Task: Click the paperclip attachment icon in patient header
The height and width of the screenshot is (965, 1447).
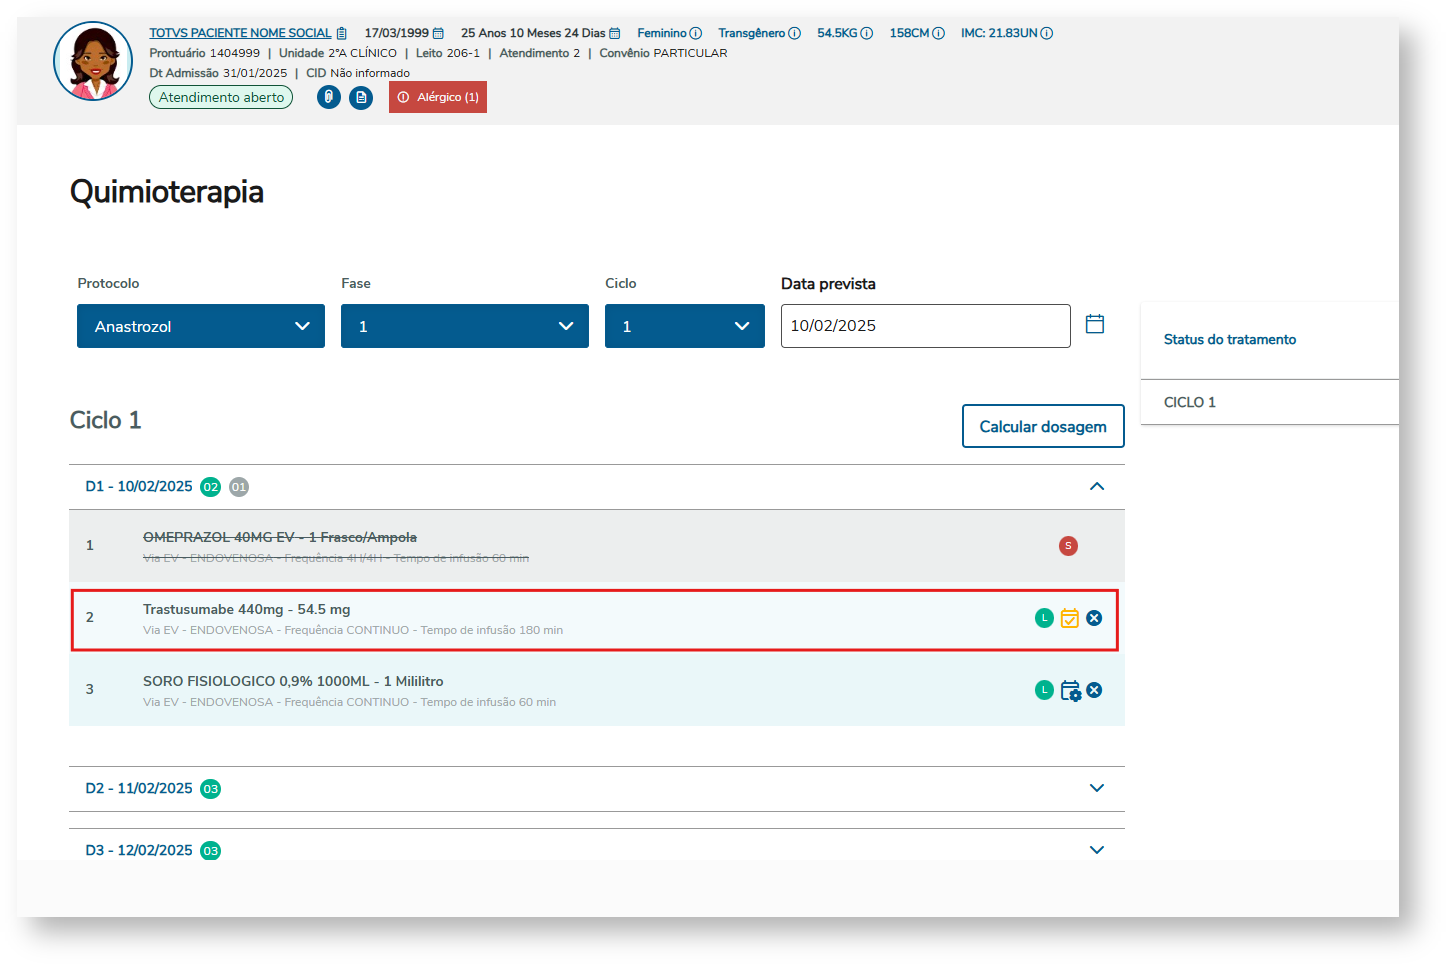Action: click(x=329, y=97)
